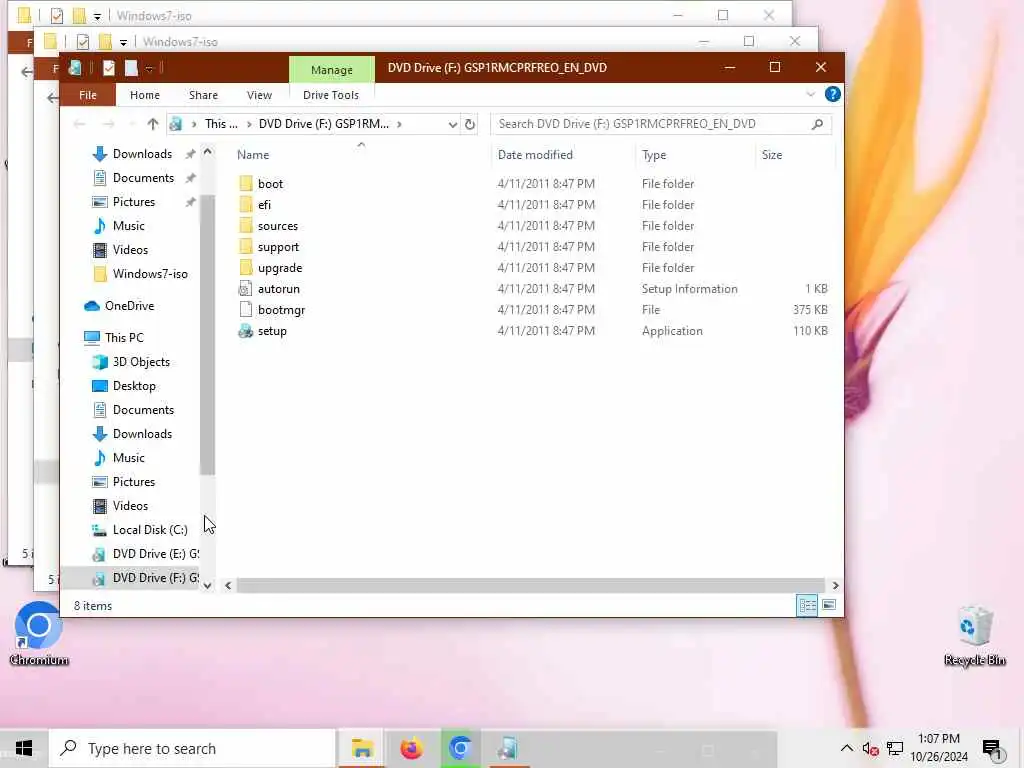This screenshot has height=768, width=1024.
Task: Expand chevron after DVD Drive breadcrumb
Action: point(399,124)
